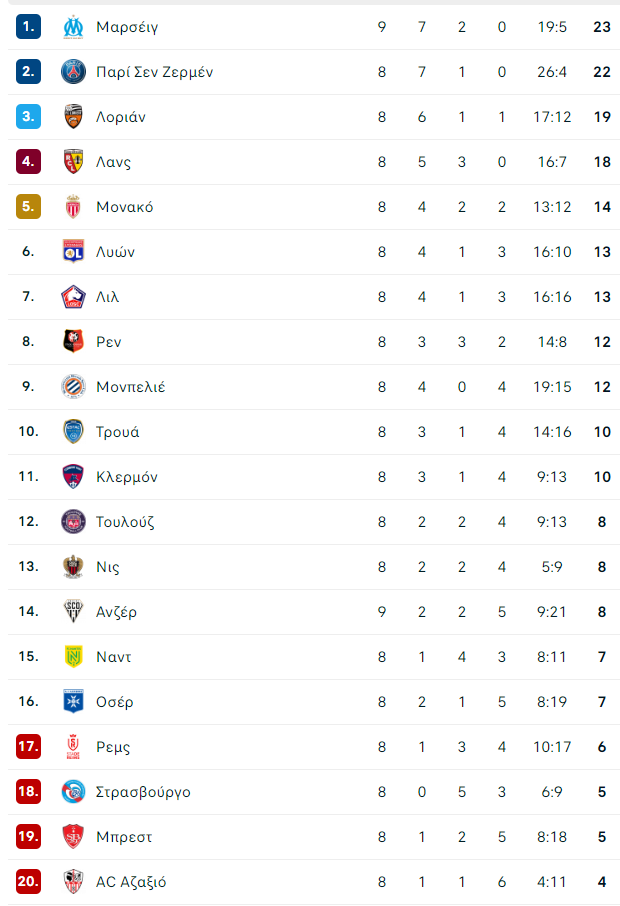Screen dimensions: 620x906
Task: Click the Strasbourg club crest
Action: pos(73,791)
